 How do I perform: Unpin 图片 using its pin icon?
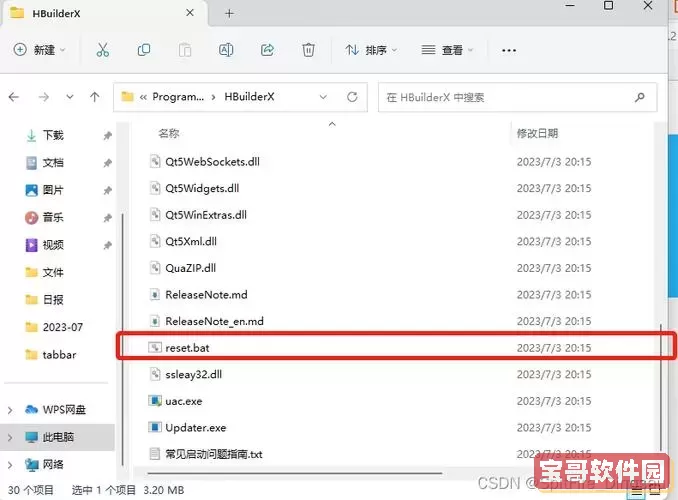[107, 190]
